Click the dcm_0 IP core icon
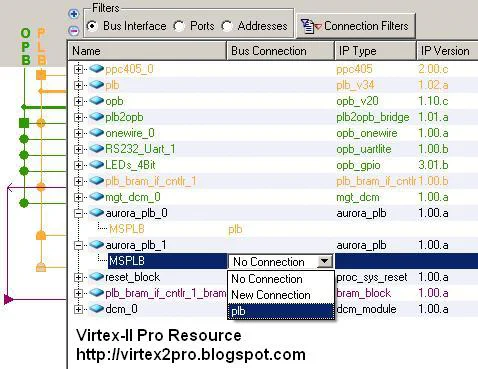The width and height of the screenshot is (478, 369). [x=97, y=308]
